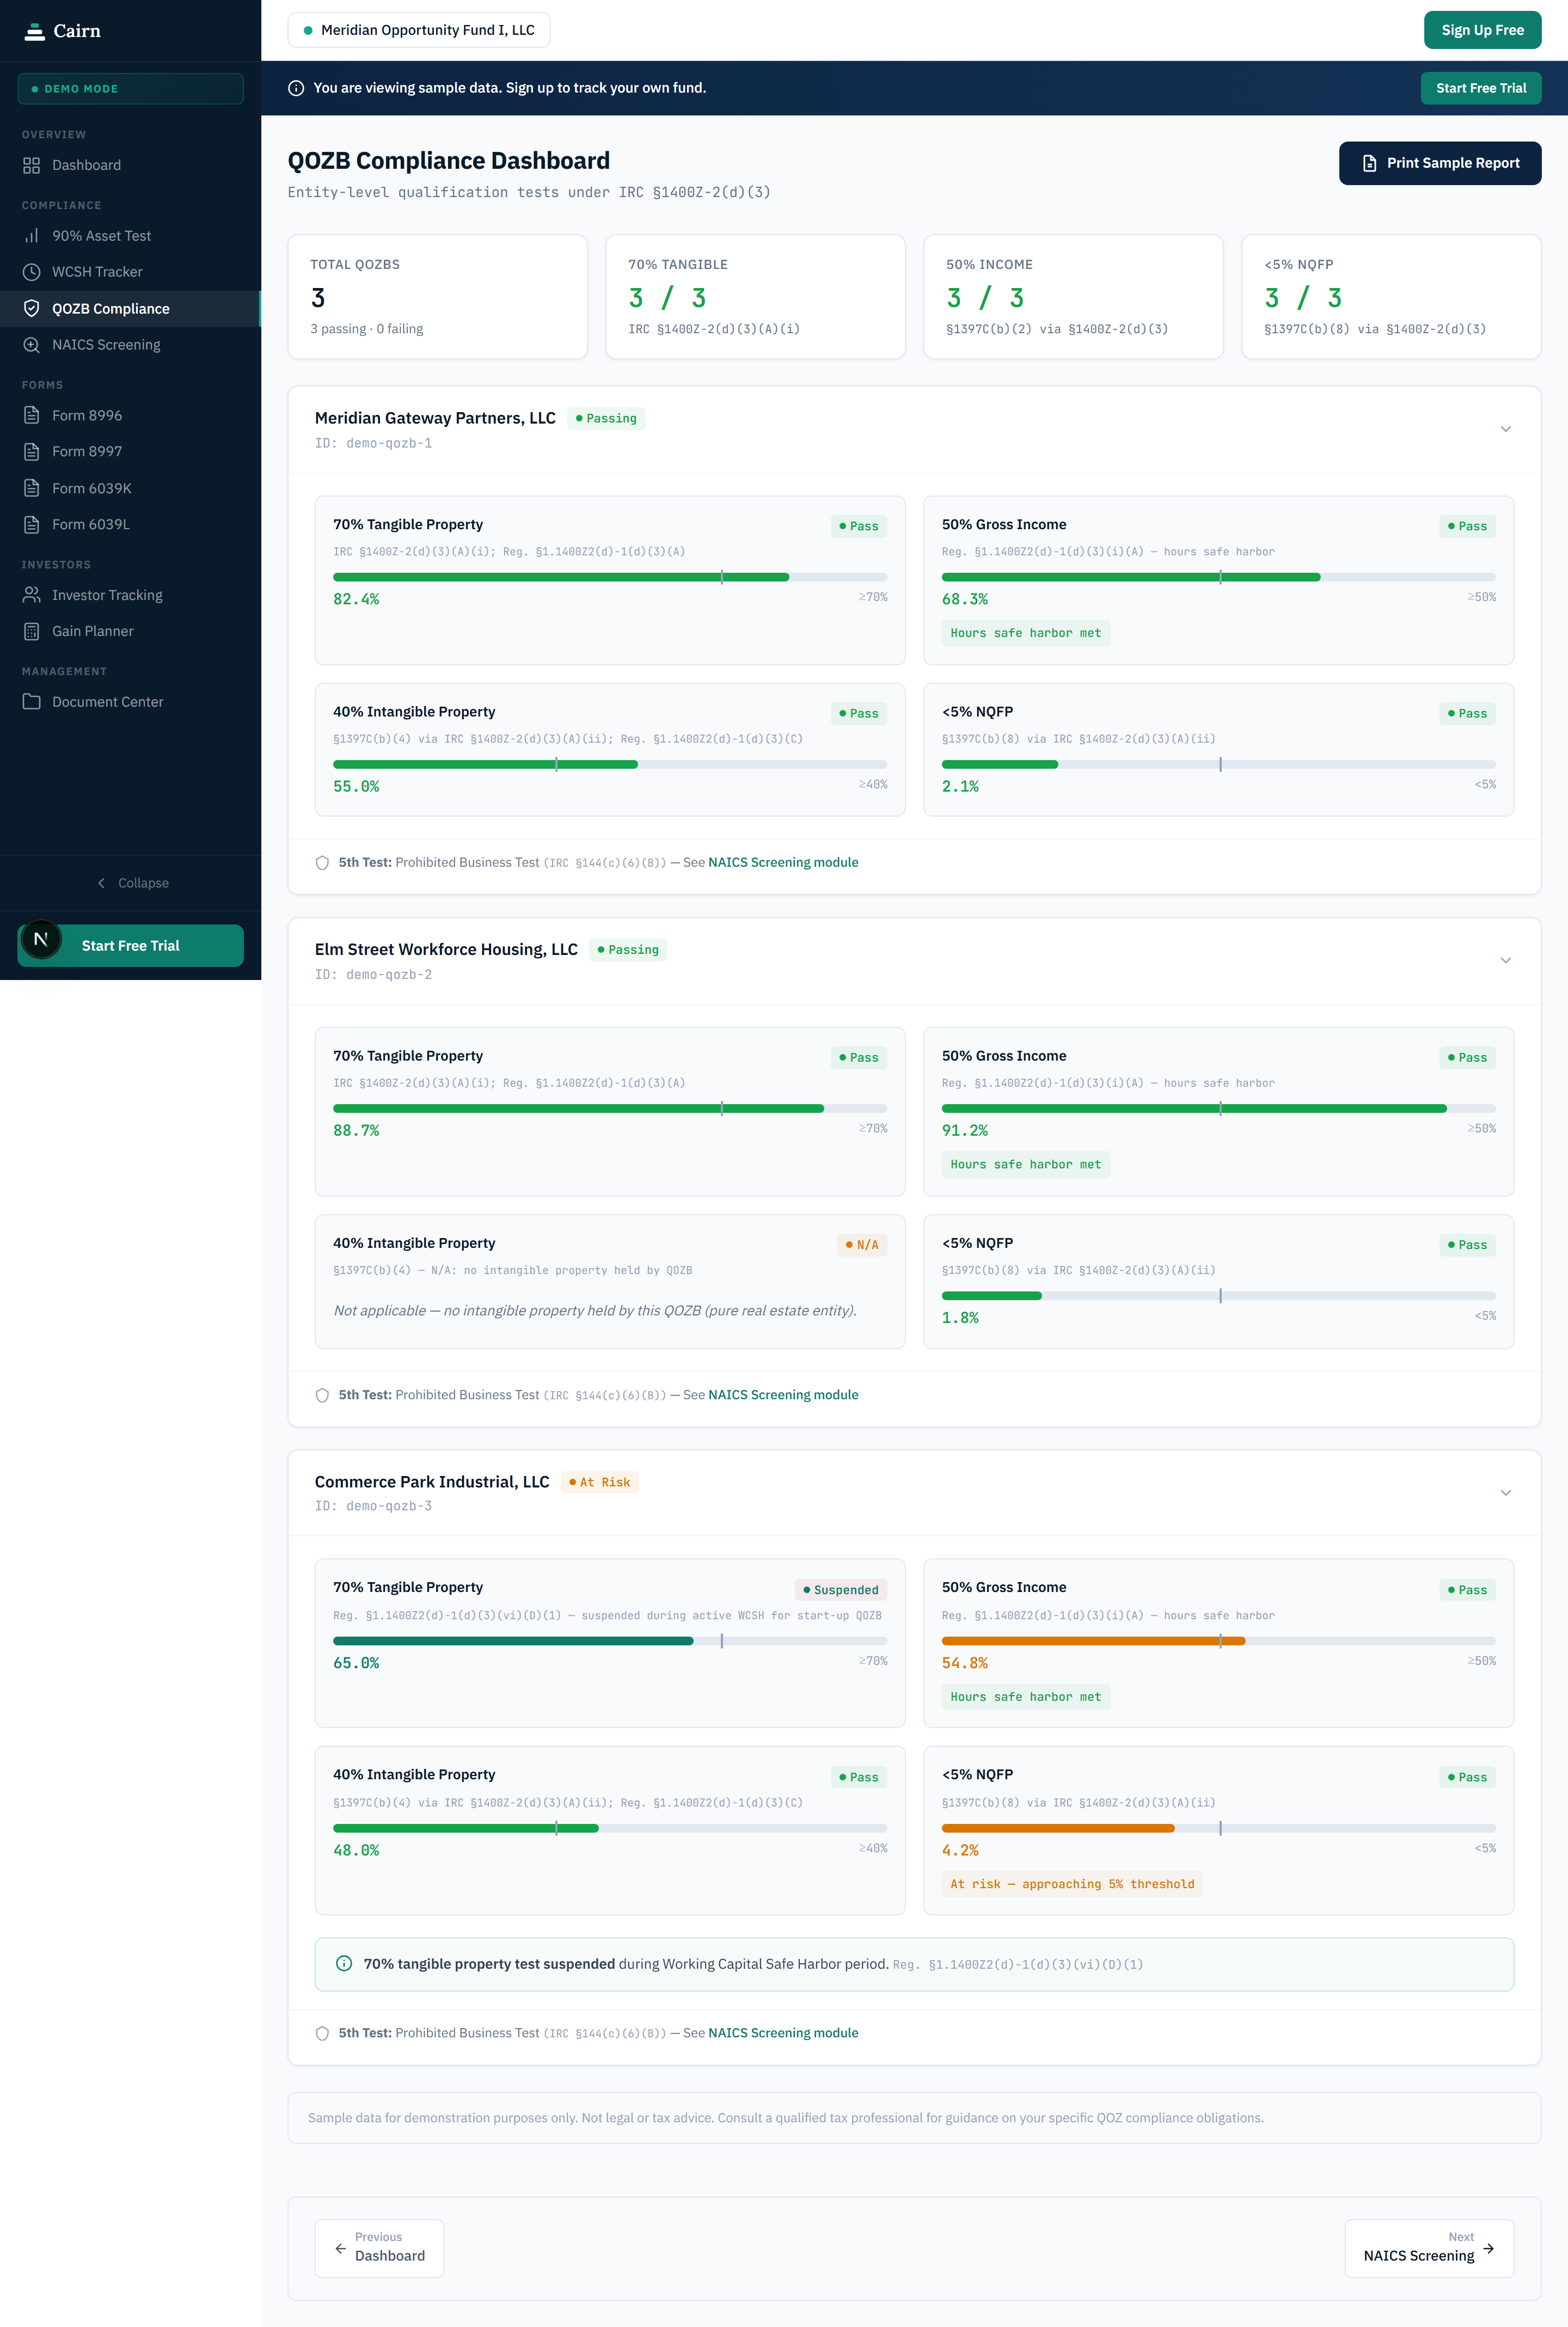Click the Total QOZBs summary card
This screenshot has height=2327, width=1568.
tap(437, 296)
